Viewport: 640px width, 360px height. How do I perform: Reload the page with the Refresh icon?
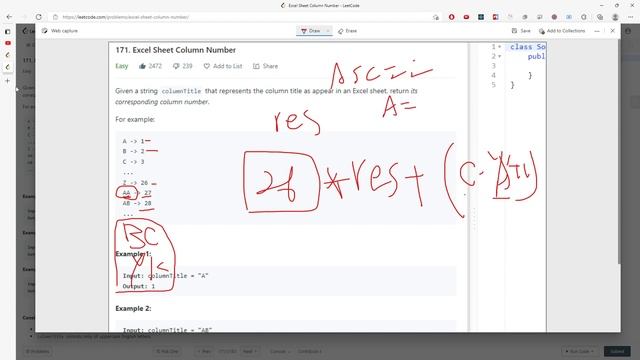pos(39,17)
